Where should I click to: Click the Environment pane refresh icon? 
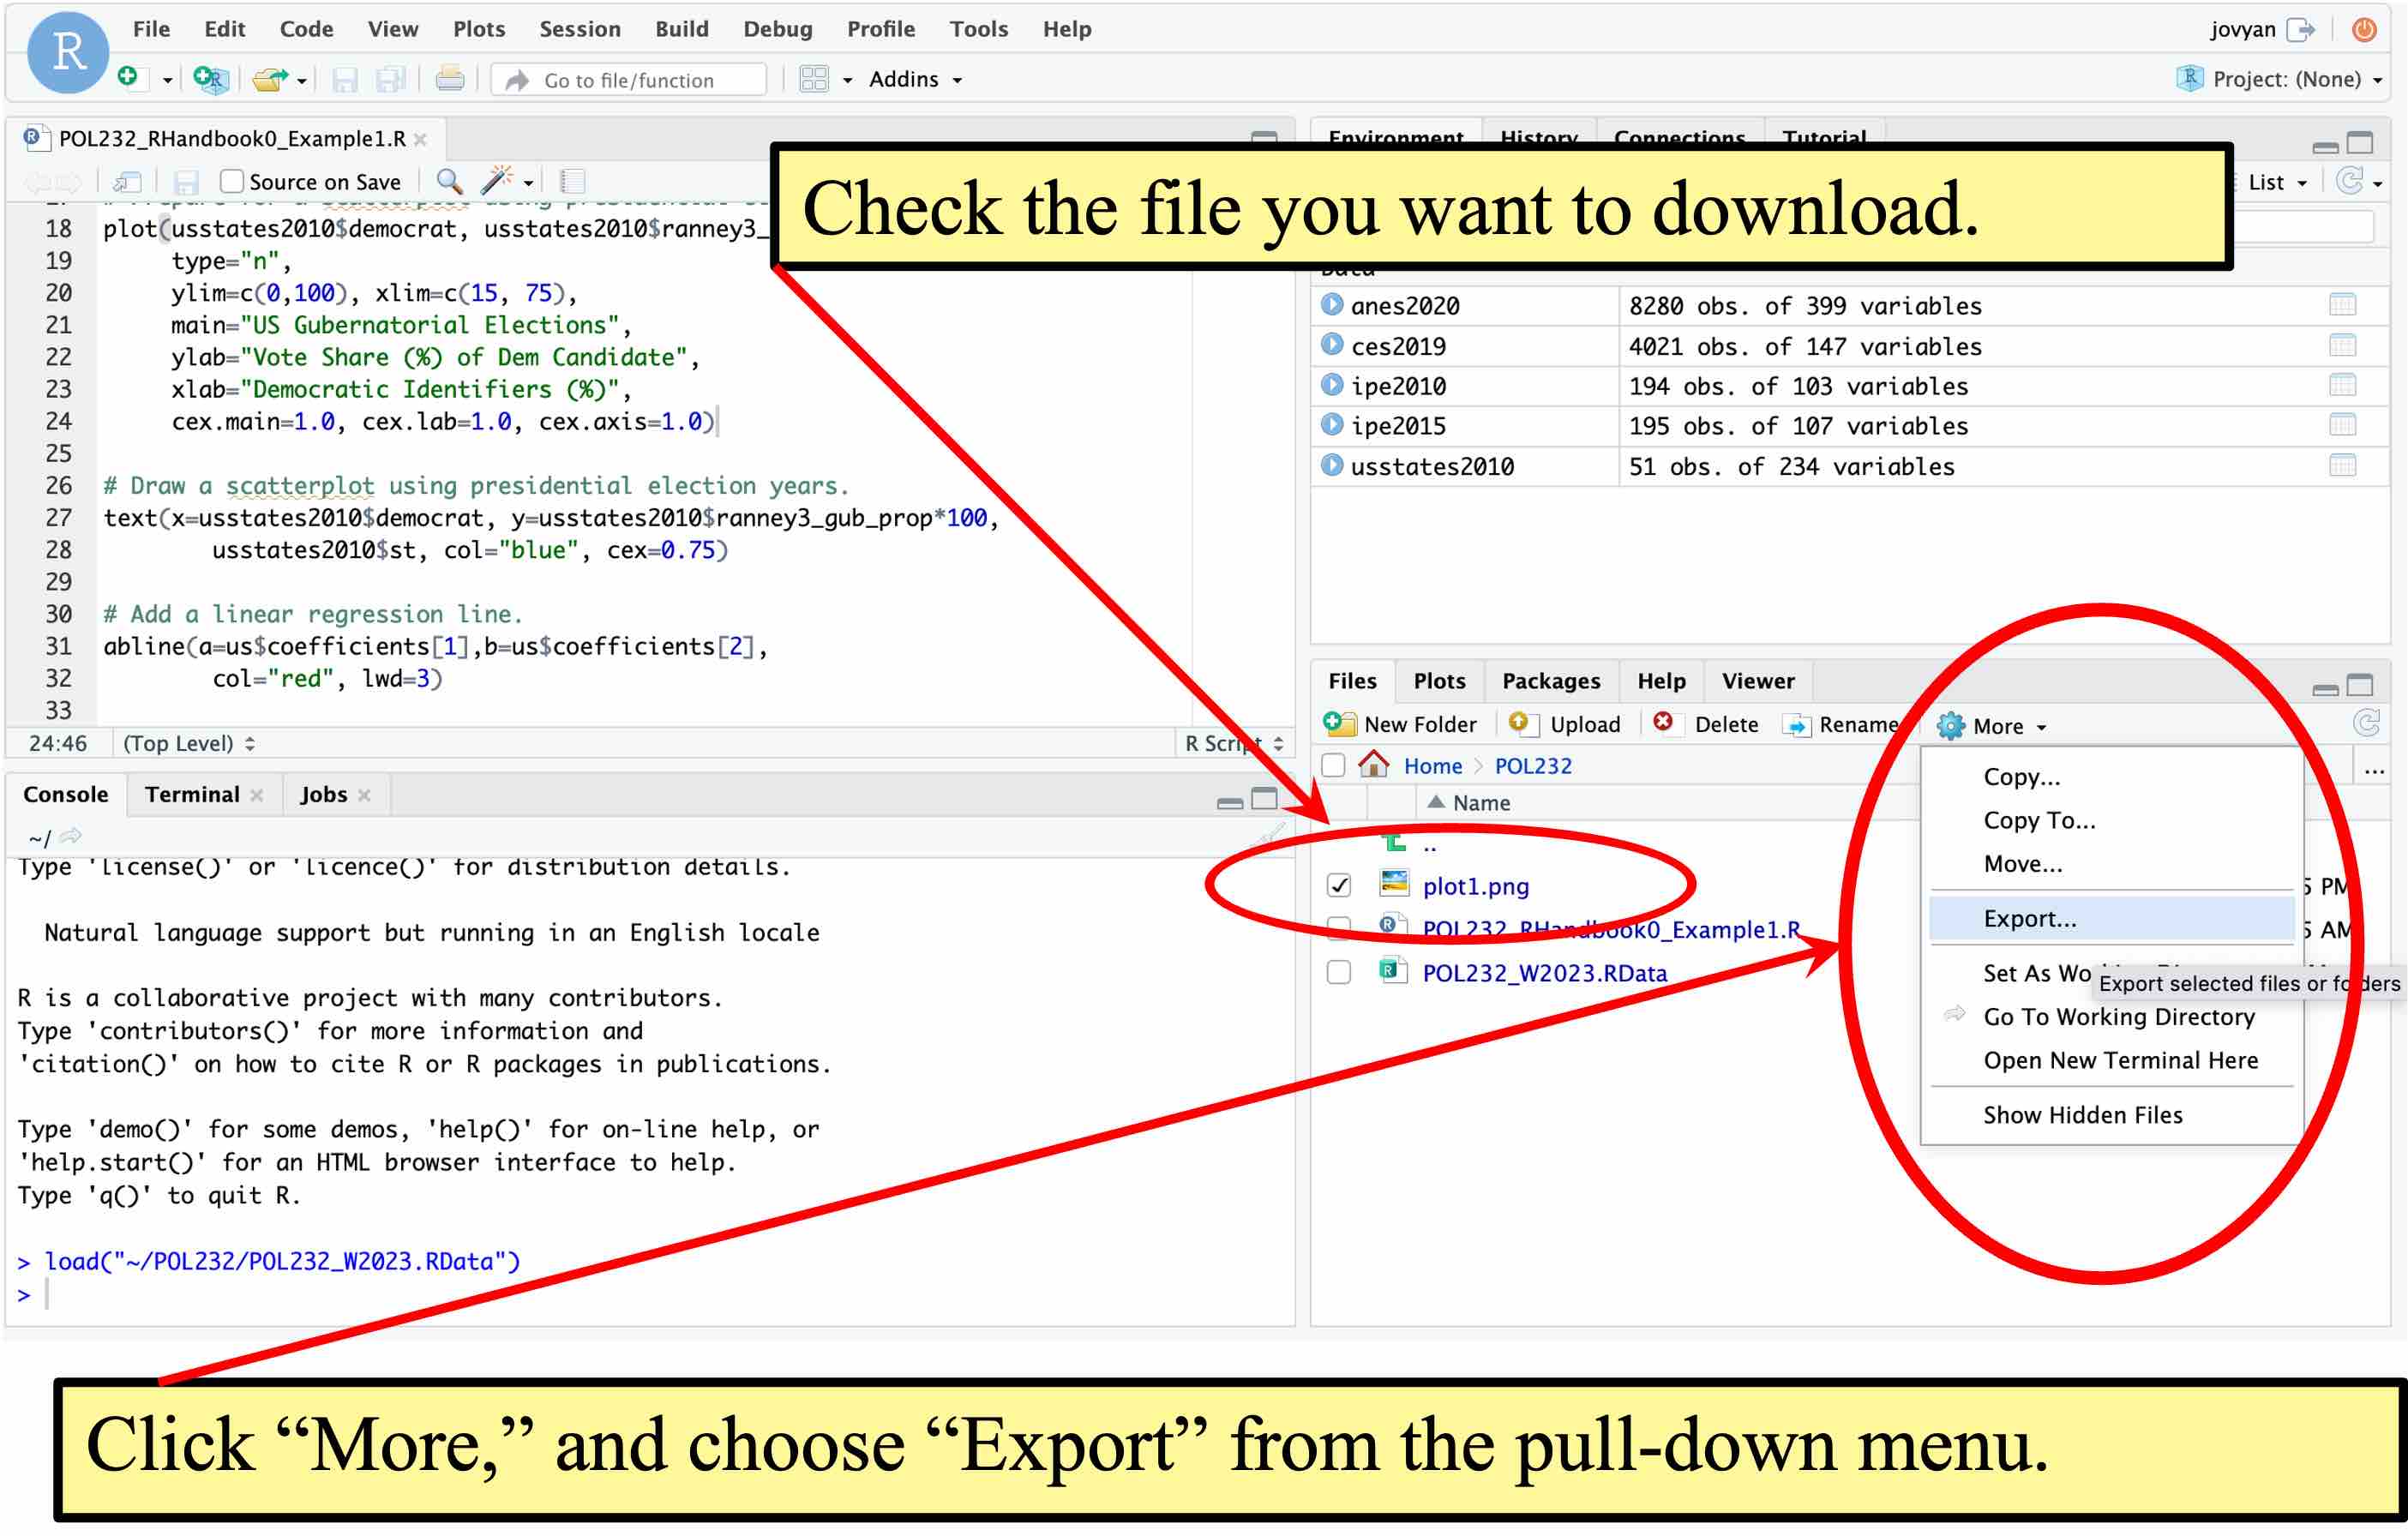coord(2349,181)
